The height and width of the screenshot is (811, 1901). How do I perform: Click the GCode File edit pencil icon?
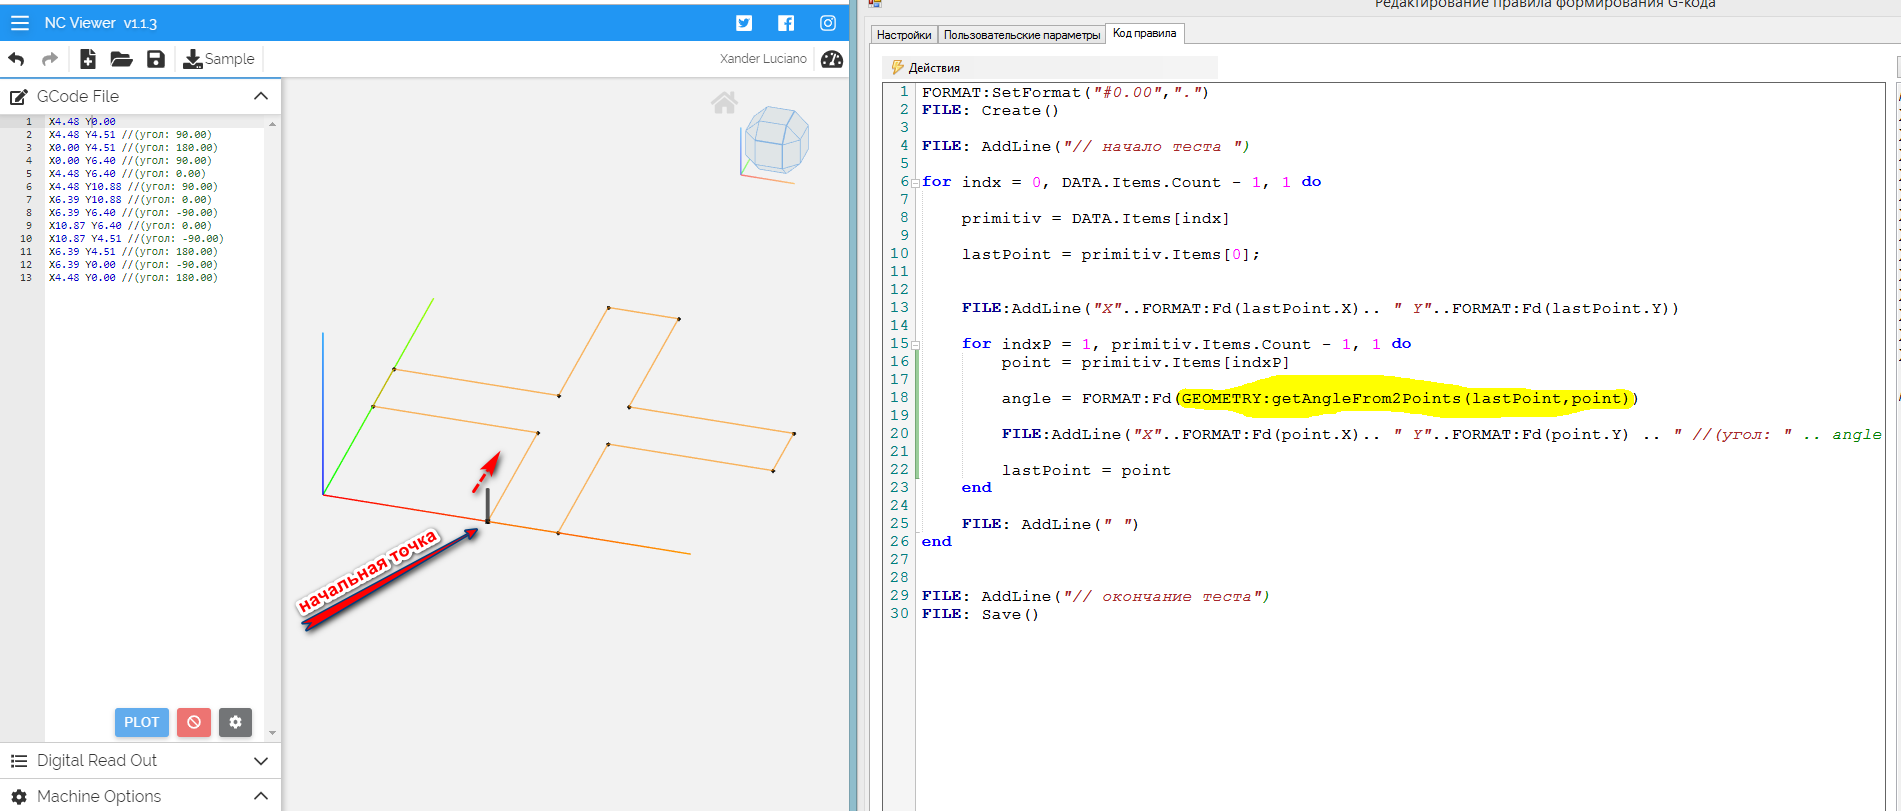[x=18, y=97]
